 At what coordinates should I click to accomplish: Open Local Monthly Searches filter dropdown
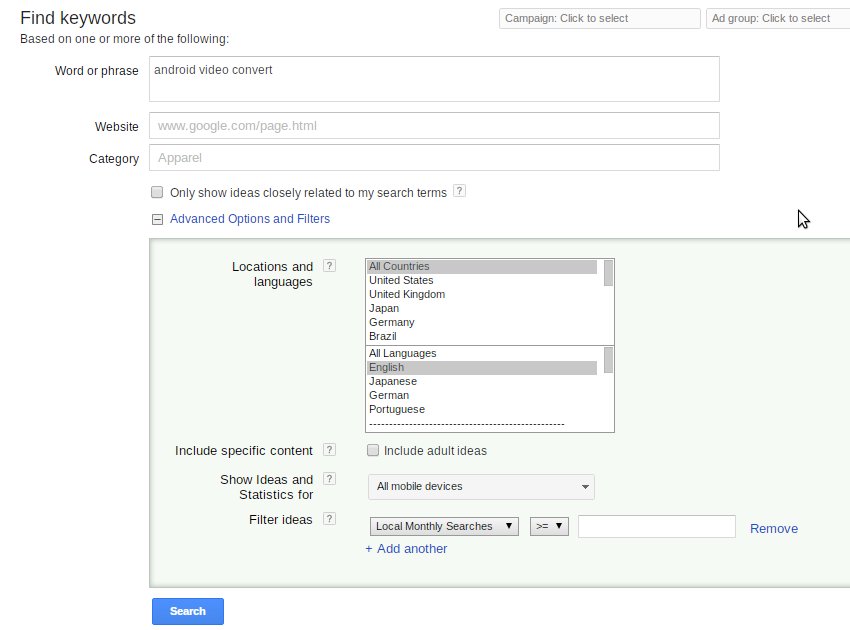[x=444, y=526]
